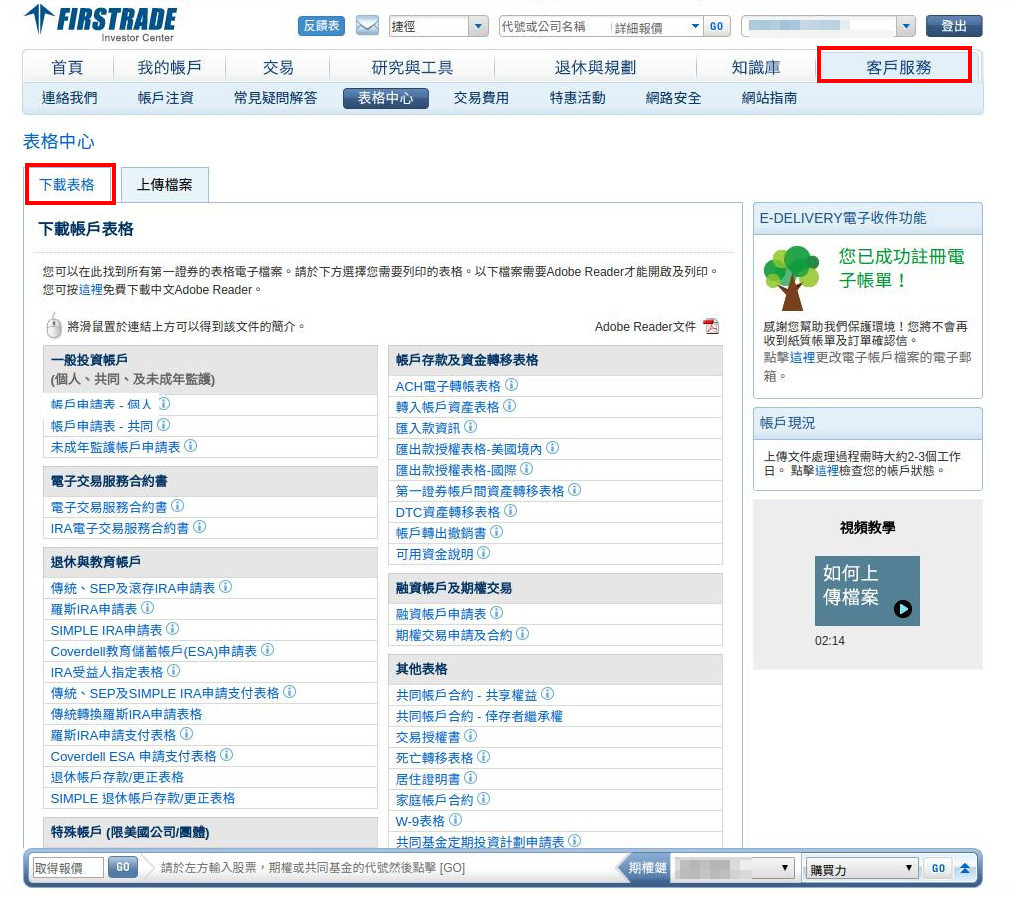Click info icon beside IRA電子交易服務合約書
1017x897 pixels.
[x=200, y=527]
